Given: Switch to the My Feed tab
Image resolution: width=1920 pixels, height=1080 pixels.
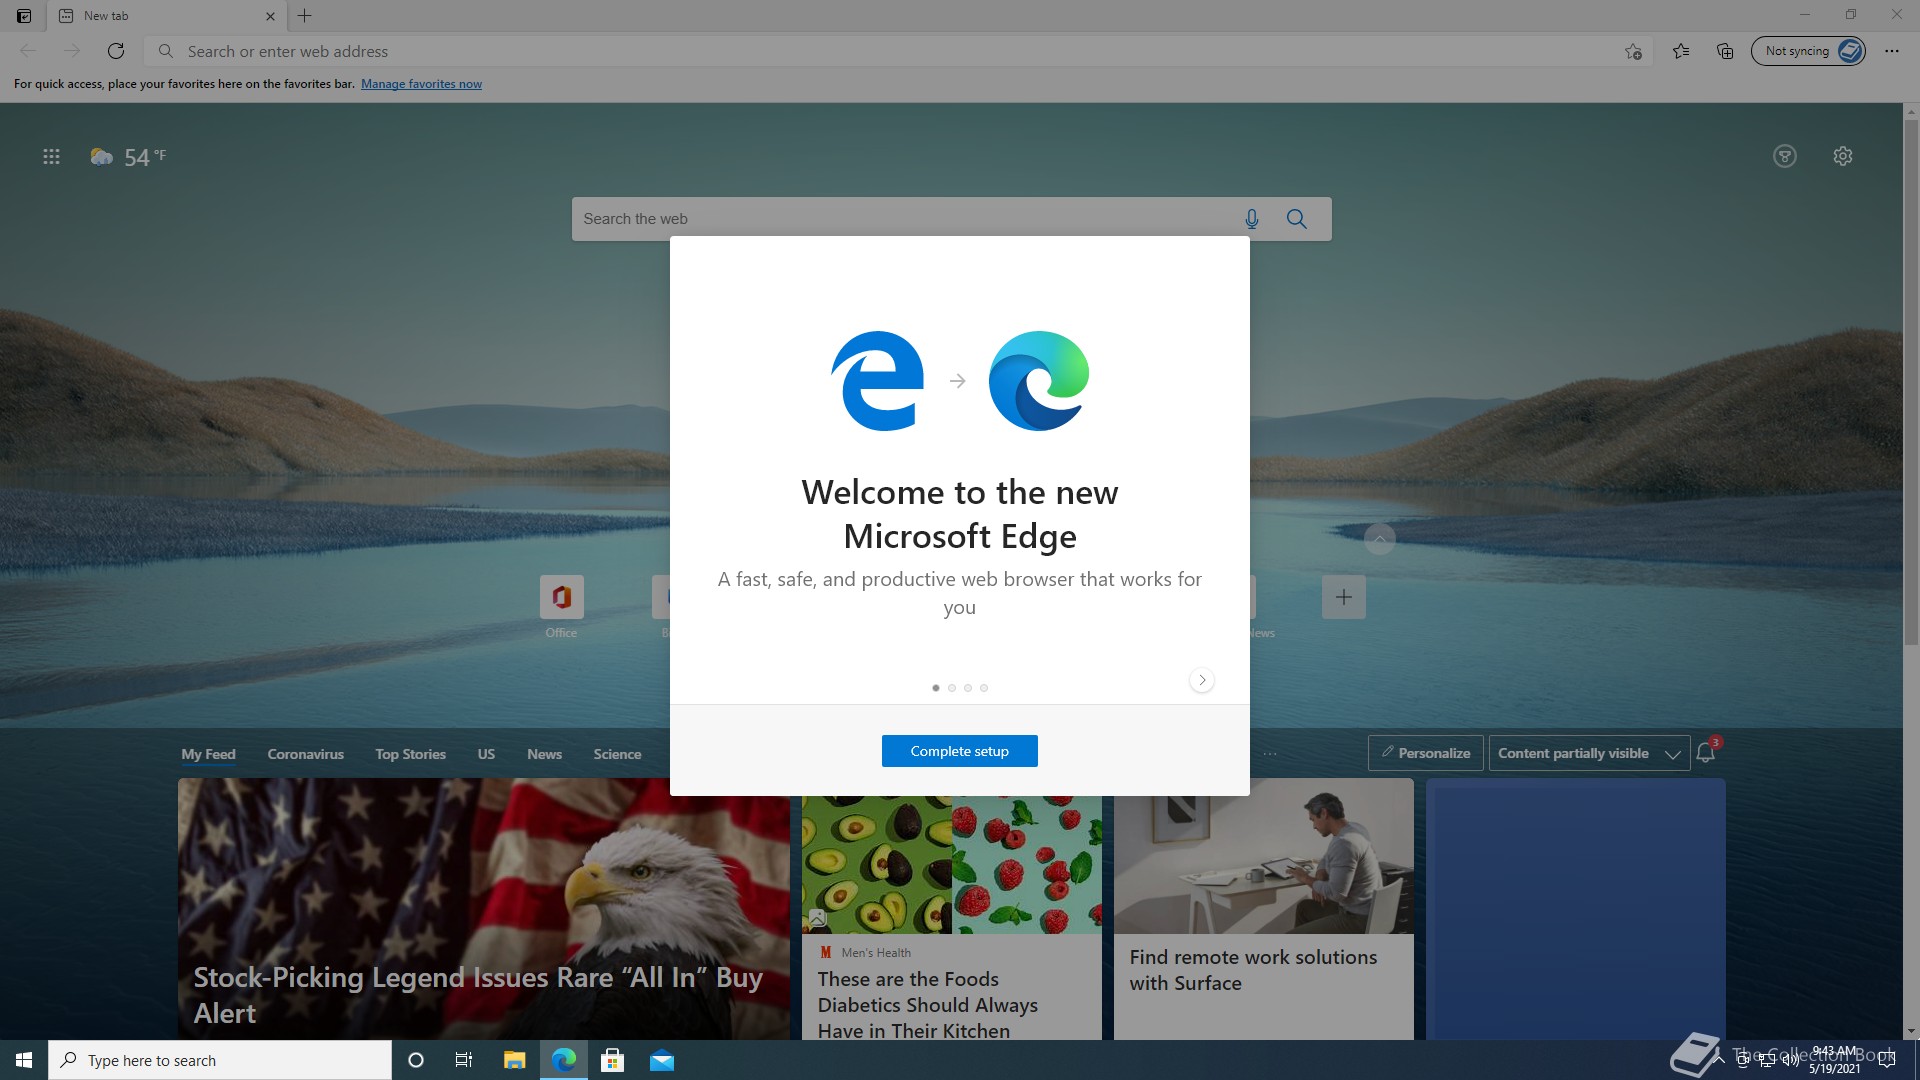Looking at the screenshot, I should (208, 754).
